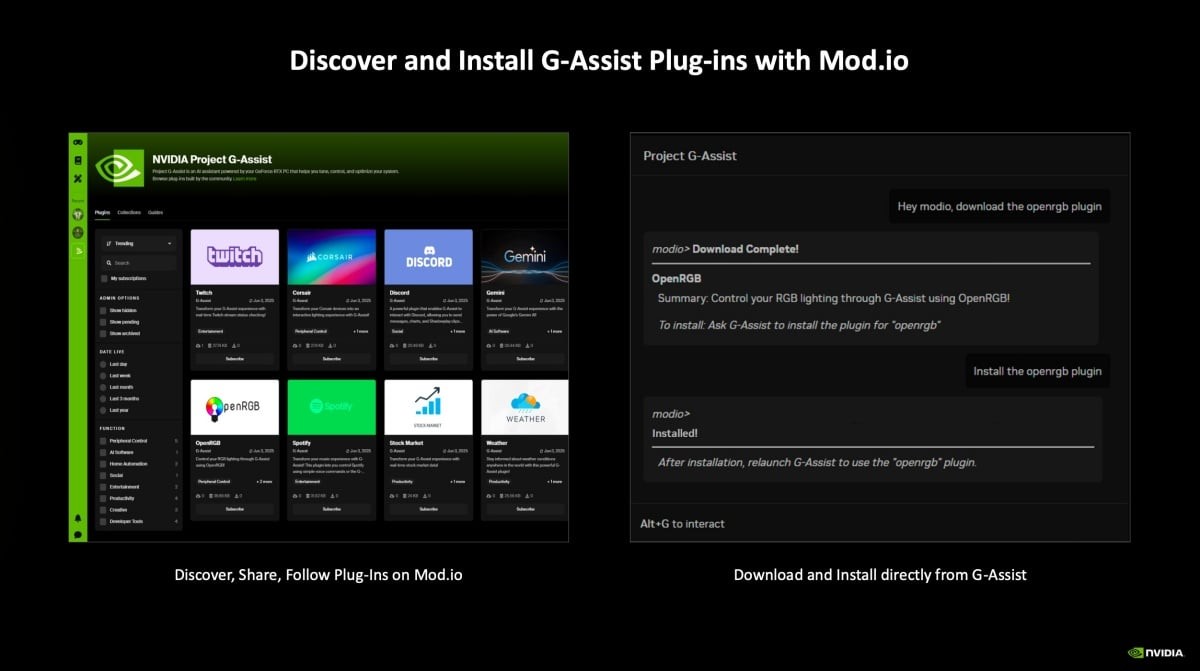Open the library book icon in the sidebar

coord(78,160)
